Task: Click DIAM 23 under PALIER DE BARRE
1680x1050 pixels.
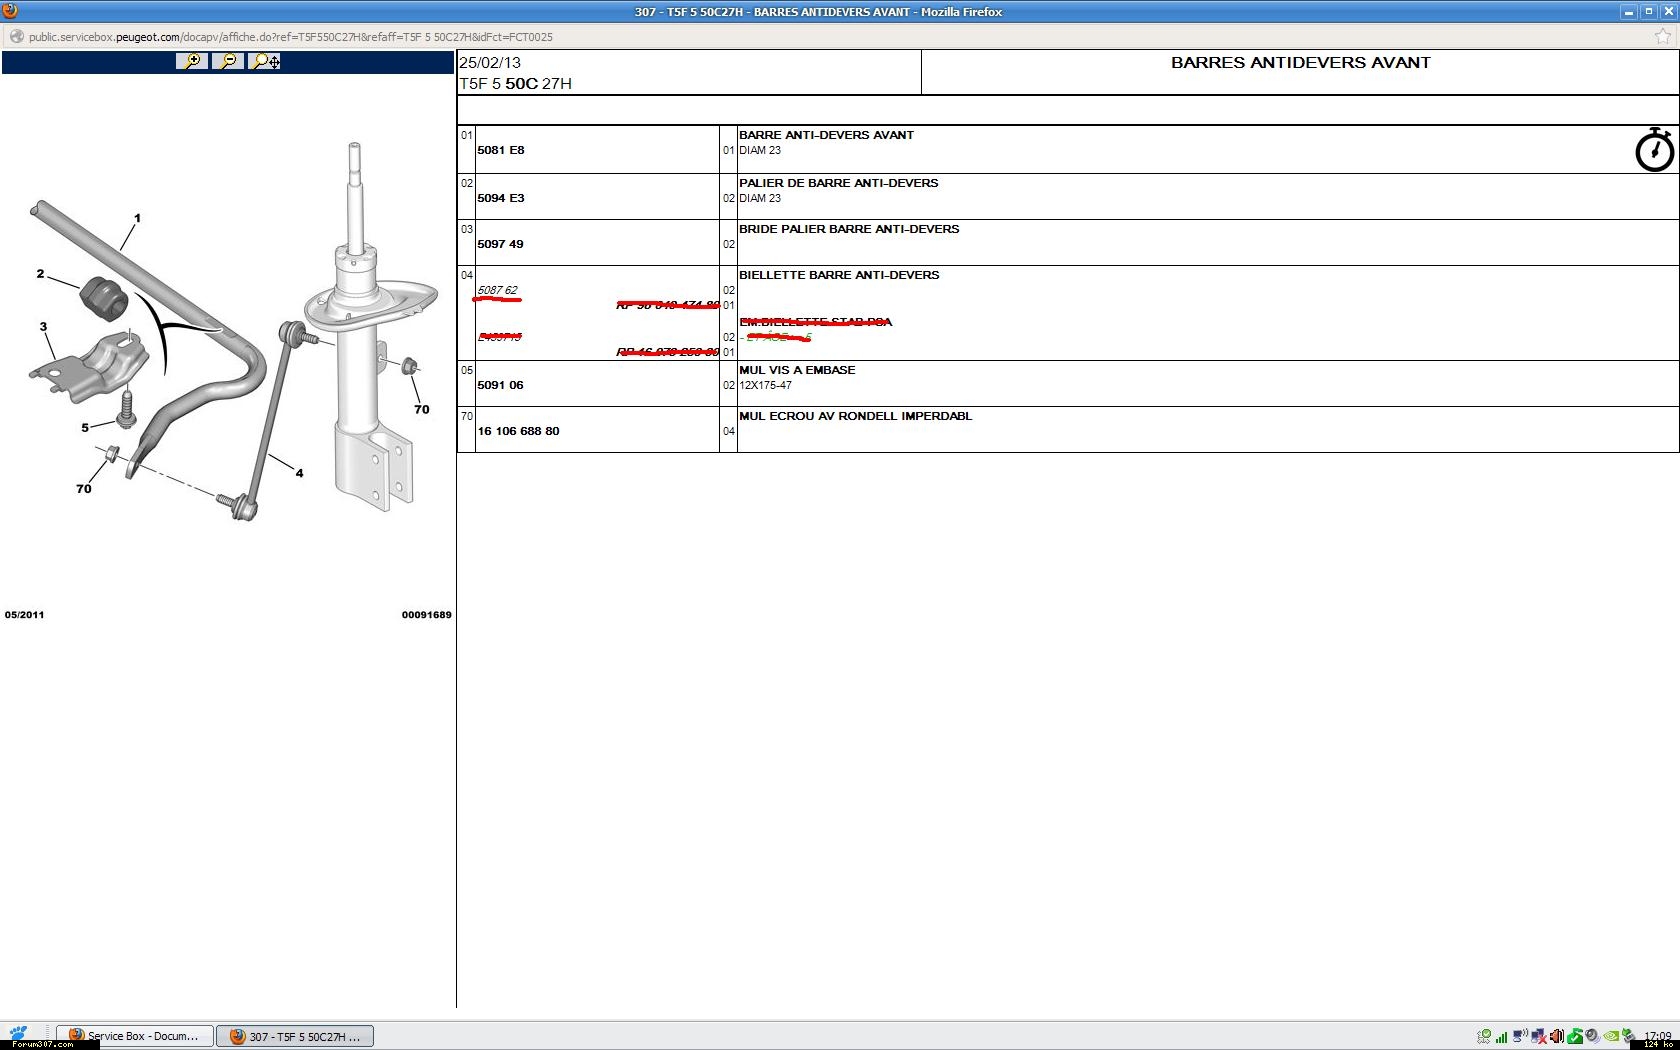Action: pos(760,198)
